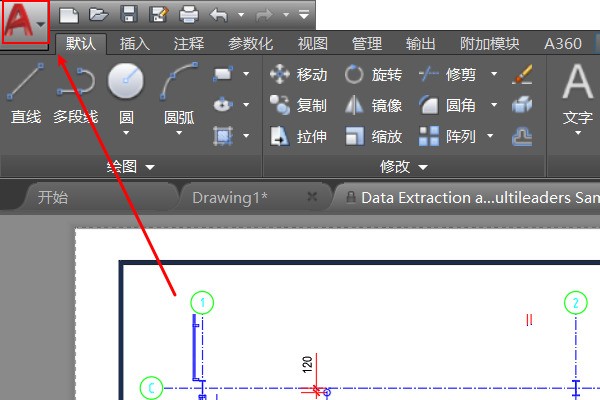Select the ellipse draw tool
This screenshot has height=400, width=600.
[223, 104]
